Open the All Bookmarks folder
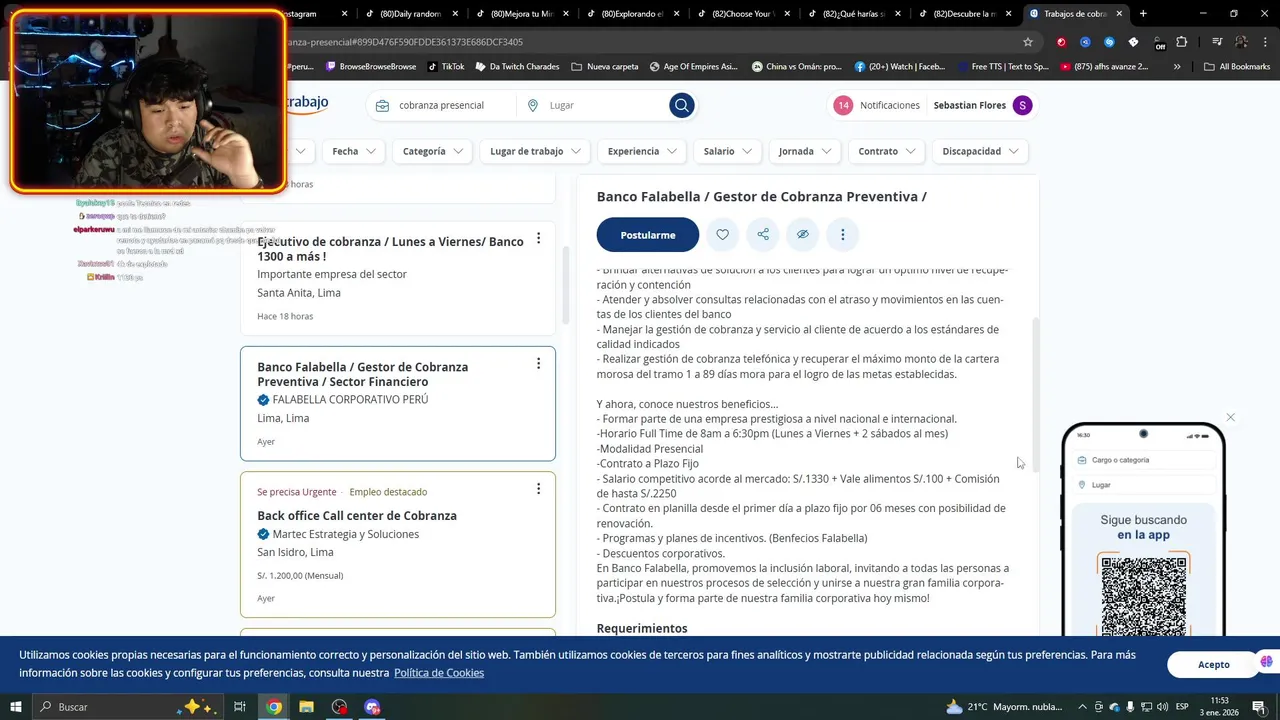 point(1237,67)
